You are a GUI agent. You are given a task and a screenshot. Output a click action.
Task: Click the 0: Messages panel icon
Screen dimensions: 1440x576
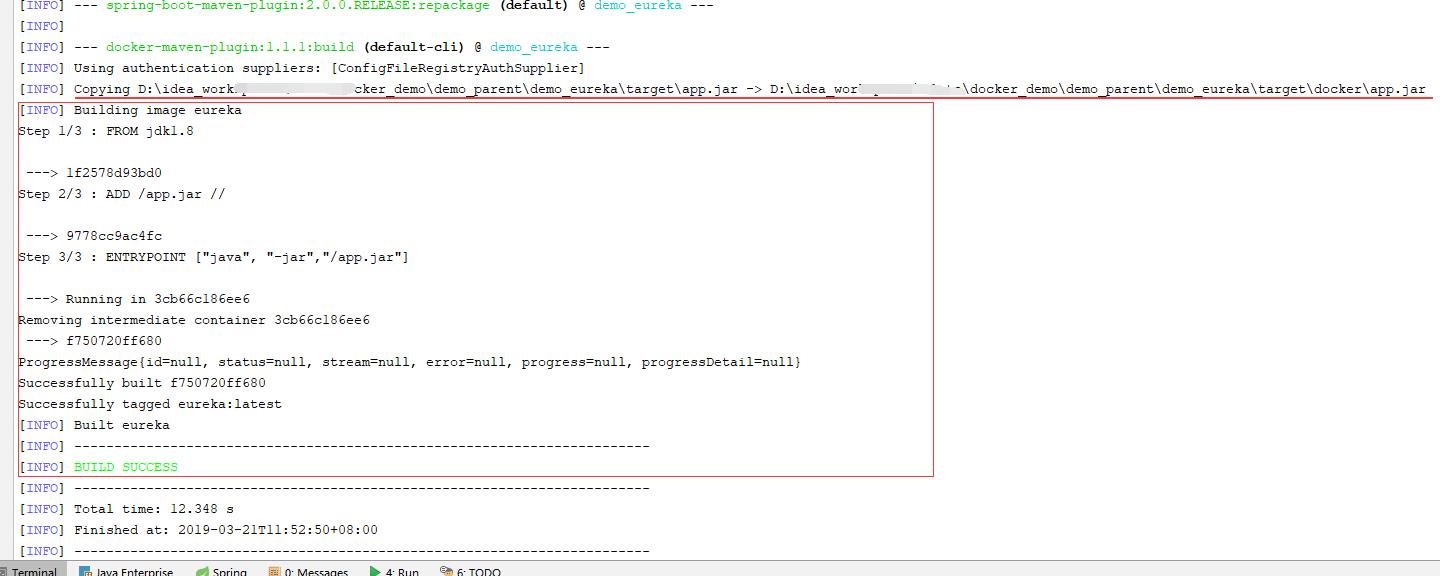tap(274, 572)
